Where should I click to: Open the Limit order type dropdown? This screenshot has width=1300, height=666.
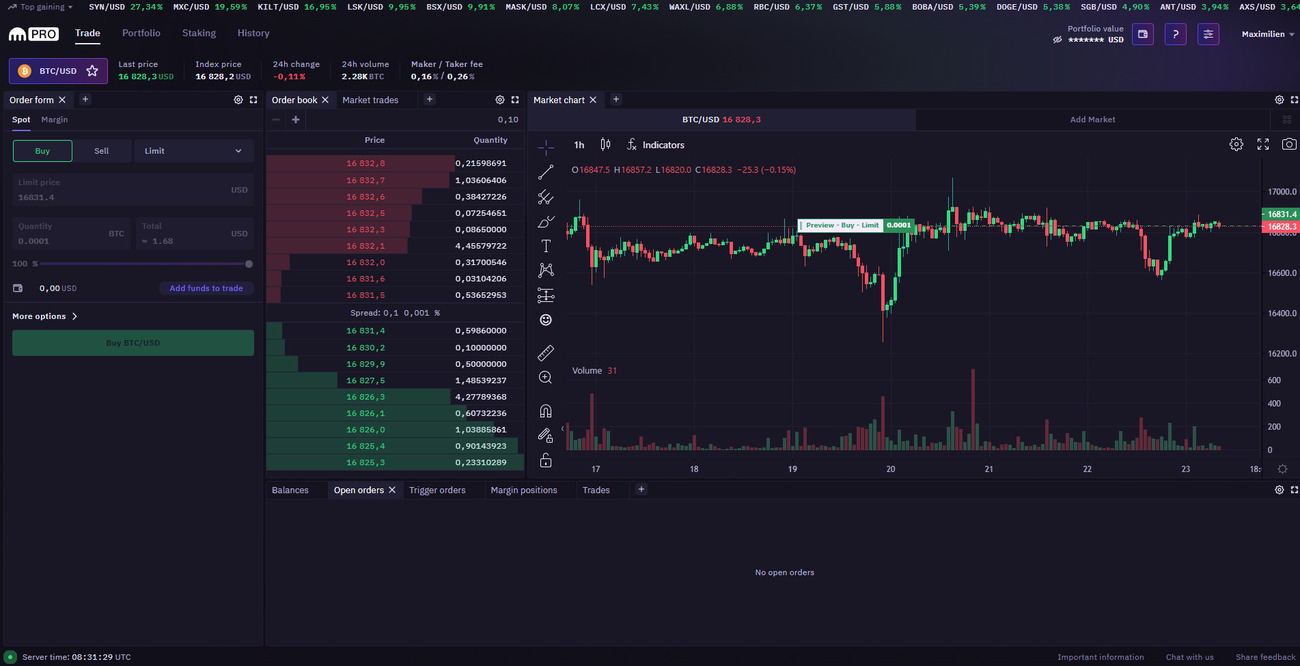[x=193, y=151]
